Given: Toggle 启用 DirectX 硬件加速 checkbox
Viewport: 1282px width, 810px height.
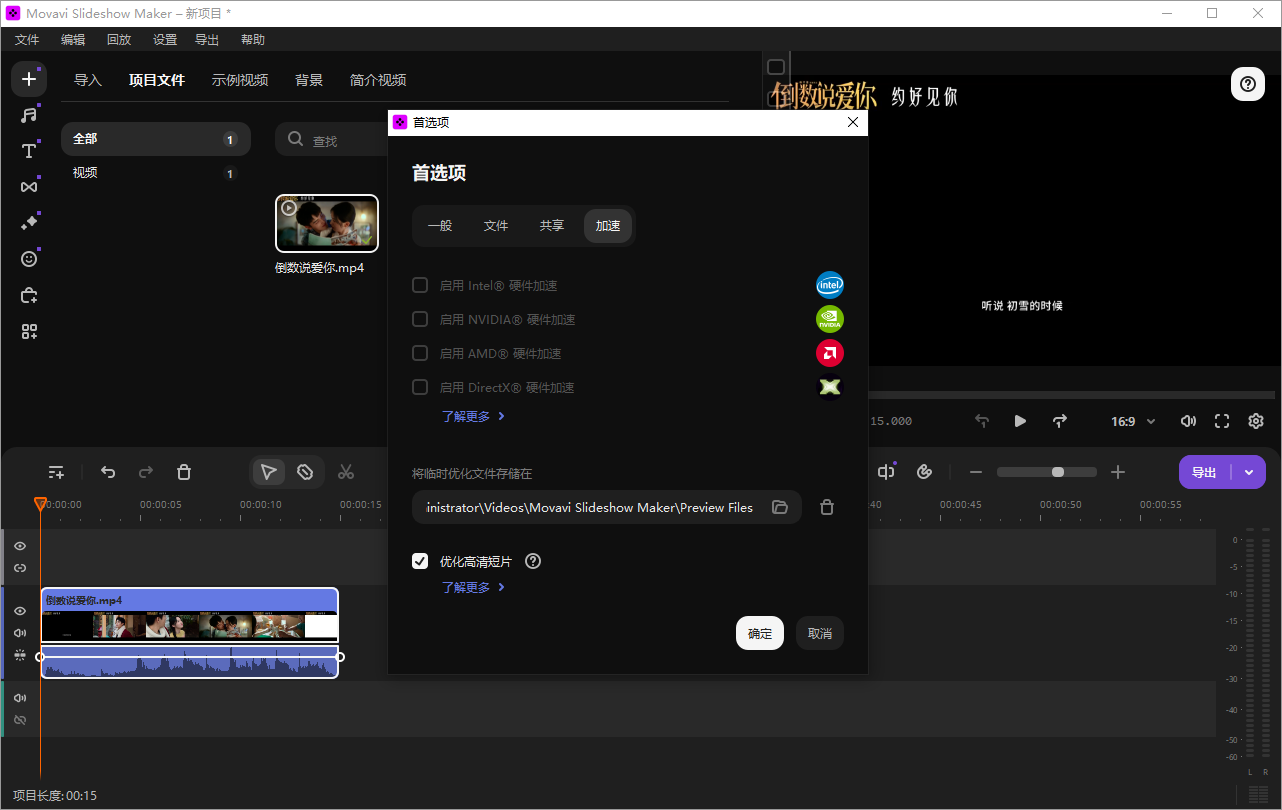Looking at the screenshot, I should pos(420,387).
